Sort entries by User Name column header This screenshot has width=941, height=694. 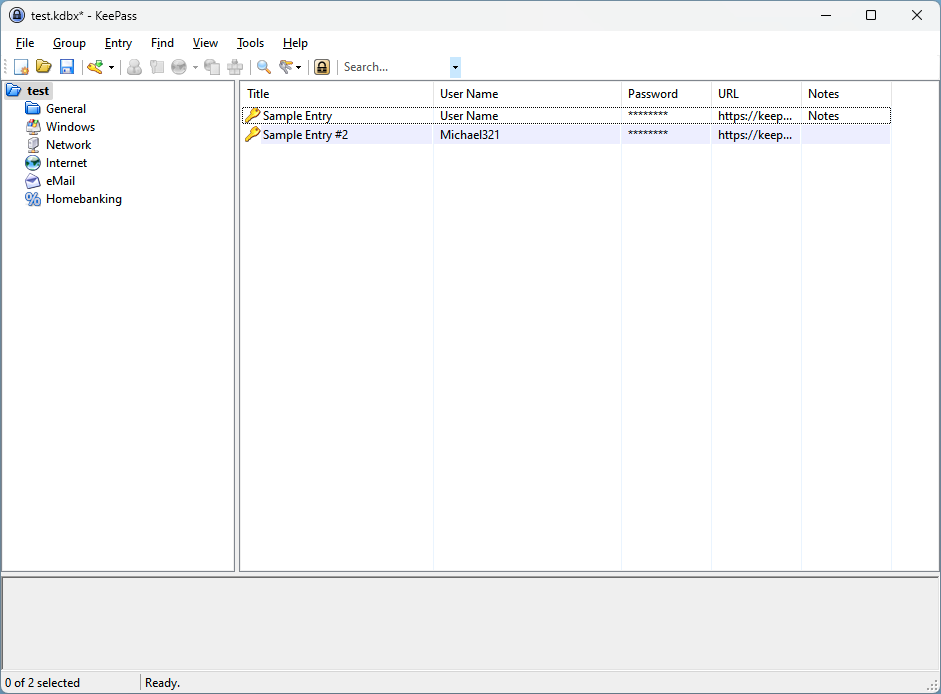click(527, 94)
